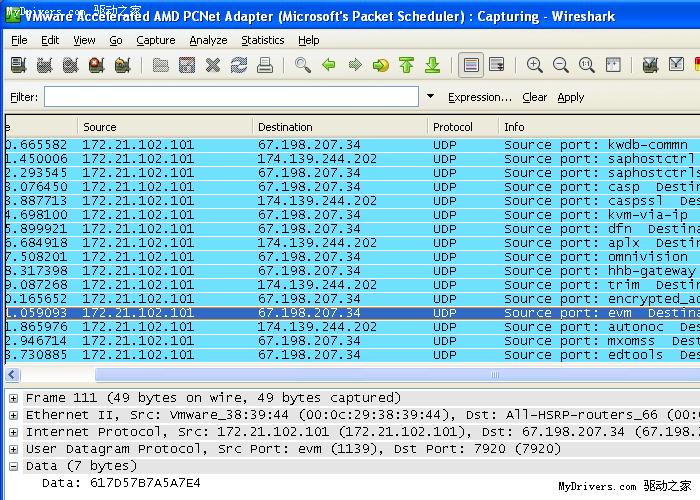The height and width of the screenshot is (500, 700).
Task: Click the Apply filter button
Action: (571, 97)
